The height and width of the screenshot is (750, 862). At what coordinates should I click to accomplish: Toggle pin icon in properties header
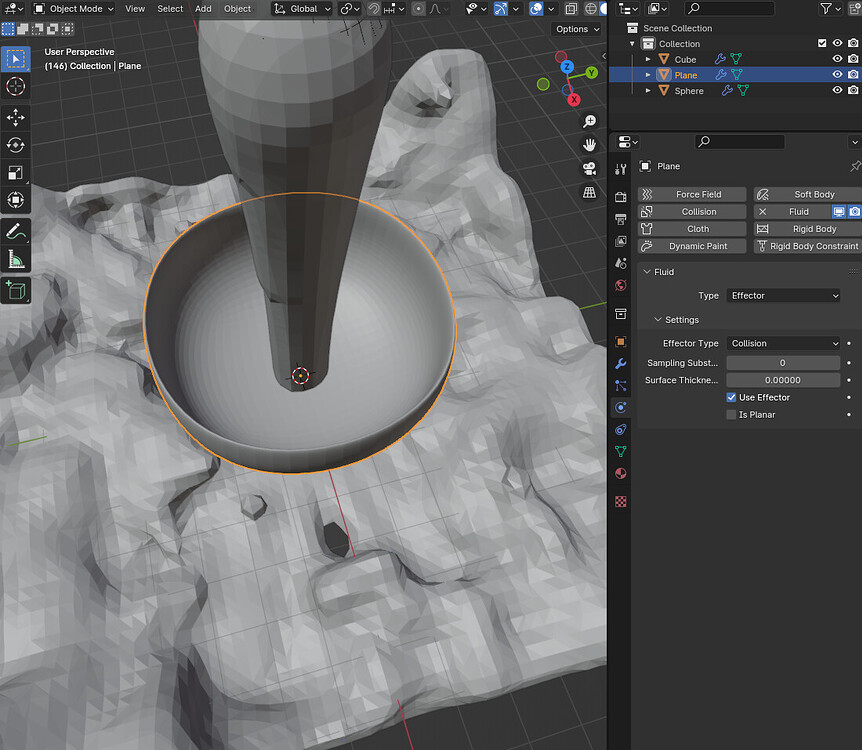[x=855, y=166]
